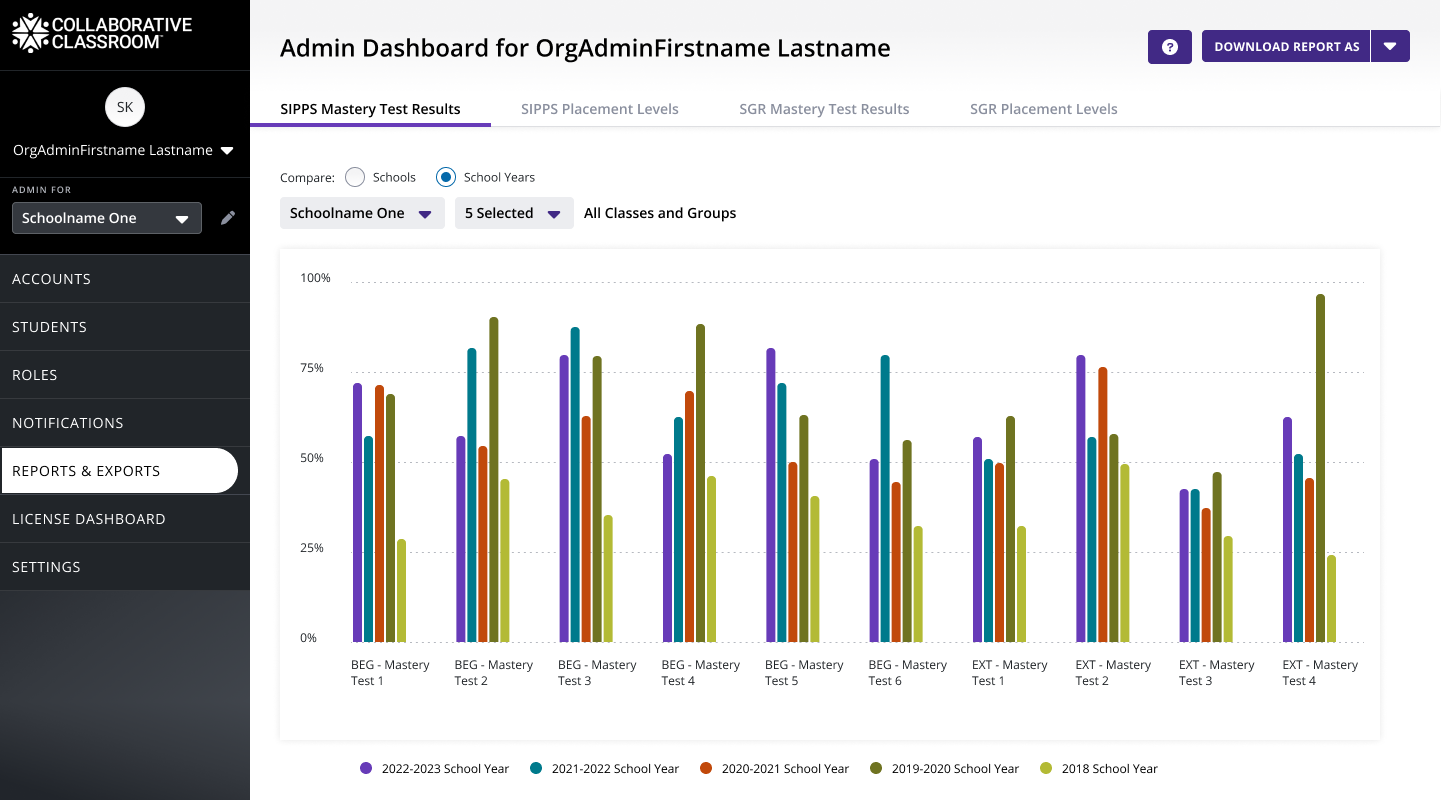Open the Admin For Schoolname One sidebar selector
This screenshot has height=800, width=1441.
pyautogui.click(x=106, y=218)
